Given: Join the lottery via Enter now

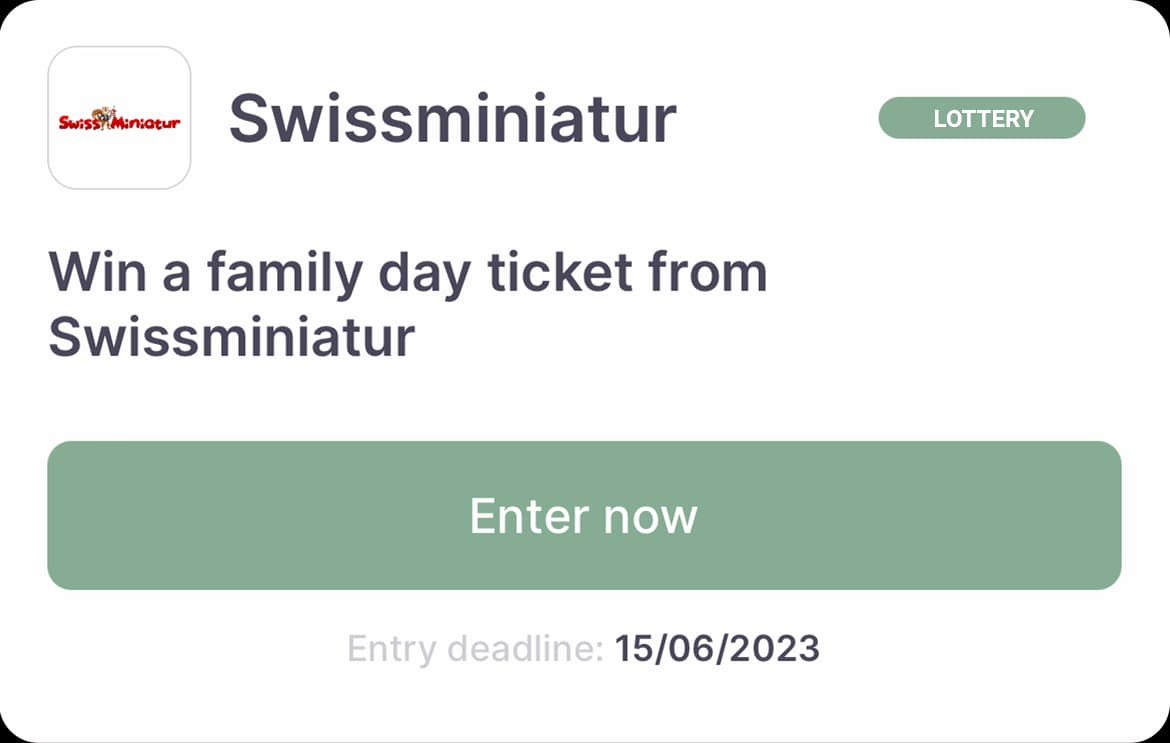Looking at the screenshot, I should tap(584, 515).
